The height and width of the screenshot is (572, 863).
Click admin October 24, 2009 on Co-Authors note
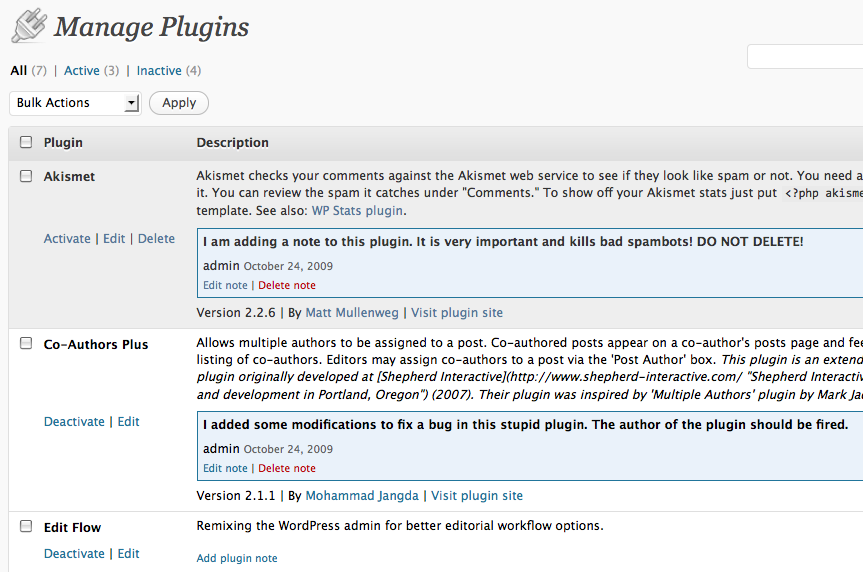267,449
